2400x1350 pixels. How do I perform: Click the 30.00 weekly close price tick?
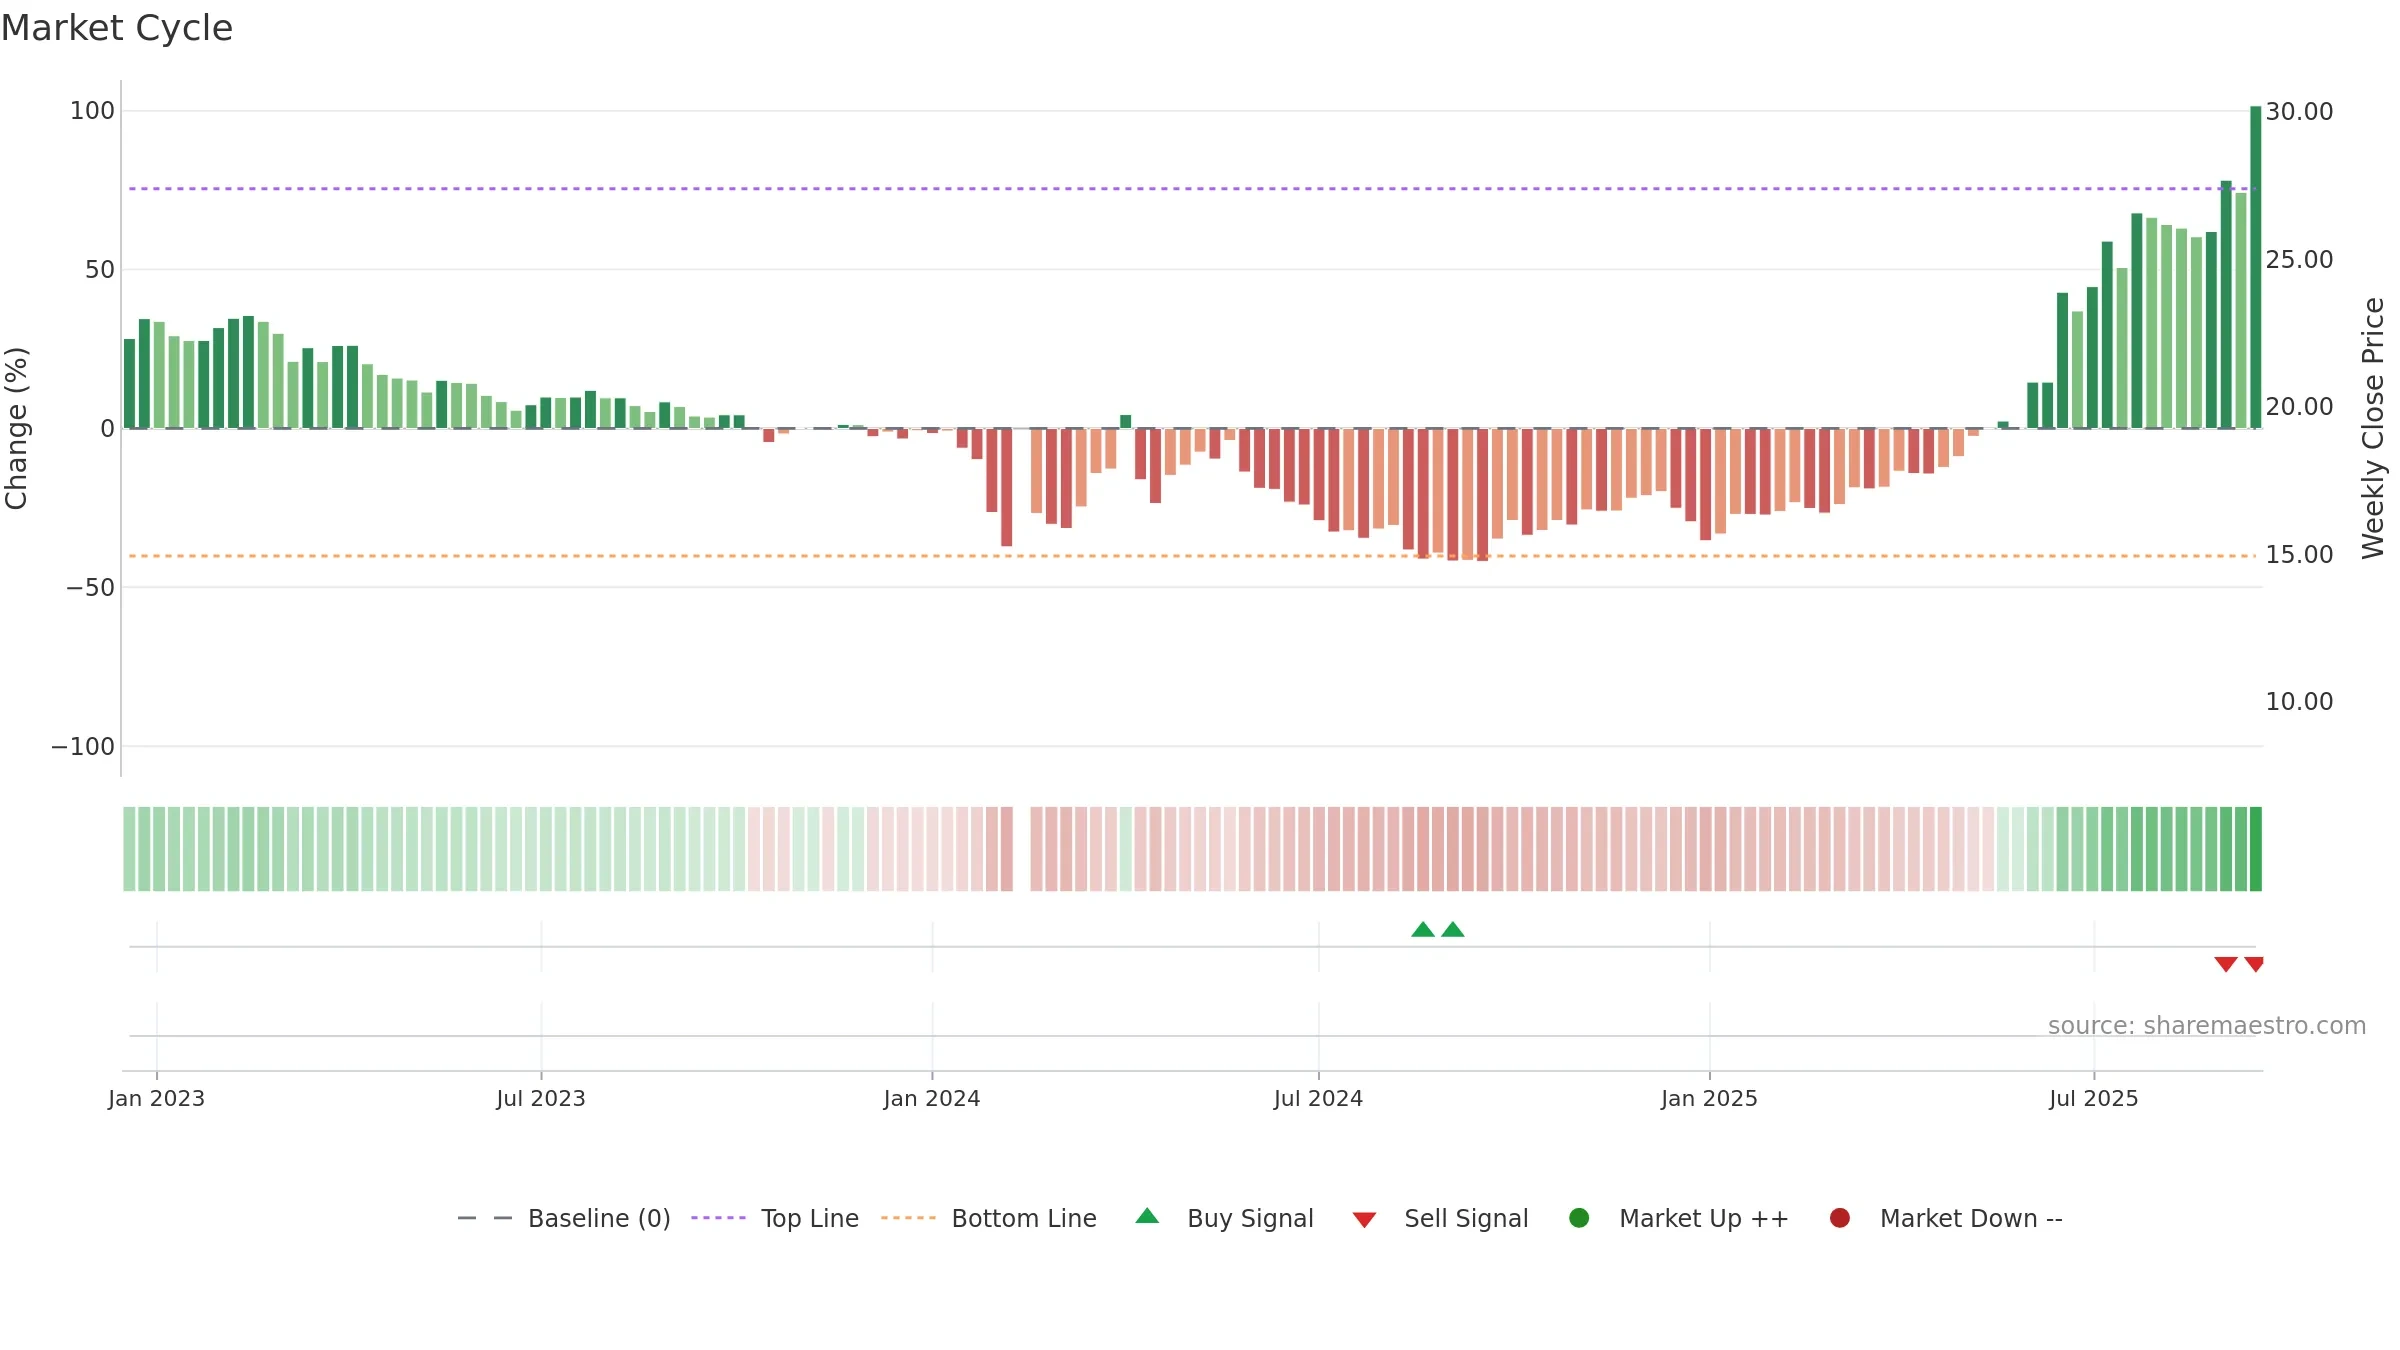[x=2299, y=112]
